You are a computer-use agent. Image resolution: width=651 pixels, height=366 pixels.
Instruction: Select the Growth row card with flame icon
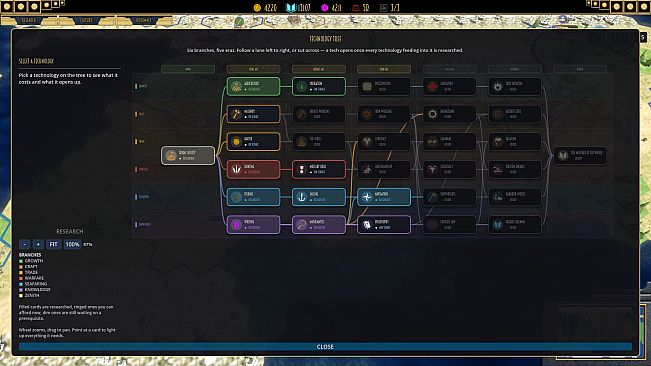[x=515, y=86]
